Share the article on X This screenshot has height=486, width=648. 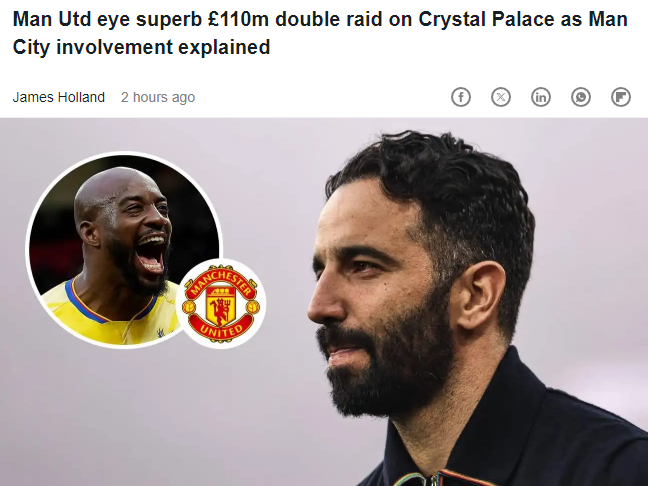click(501, 97)
